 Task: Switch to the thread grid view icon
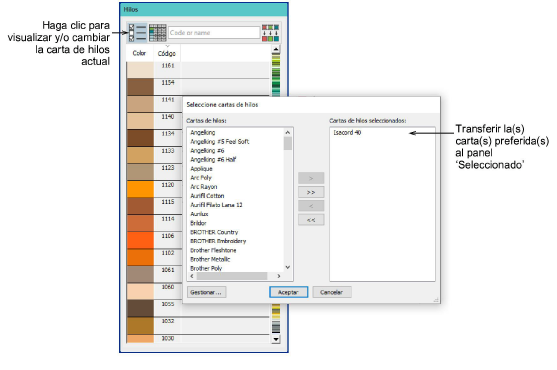click(157, 33)
